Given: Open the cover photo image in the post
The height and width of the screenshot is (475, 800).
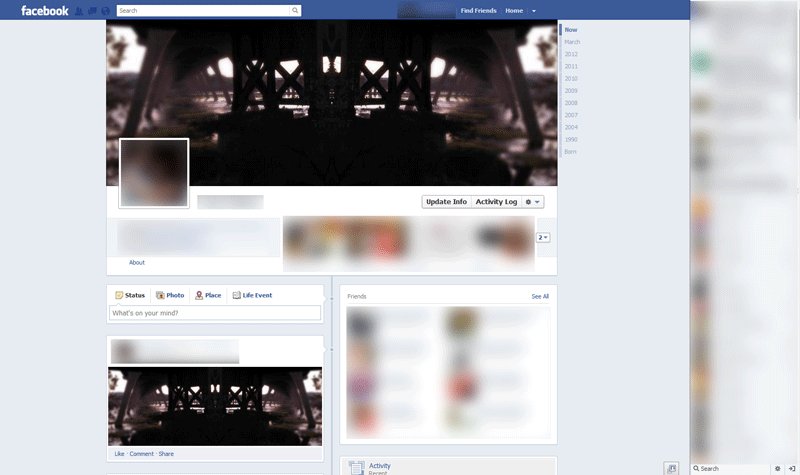Looking at the screenshot, I should point(215,407).
